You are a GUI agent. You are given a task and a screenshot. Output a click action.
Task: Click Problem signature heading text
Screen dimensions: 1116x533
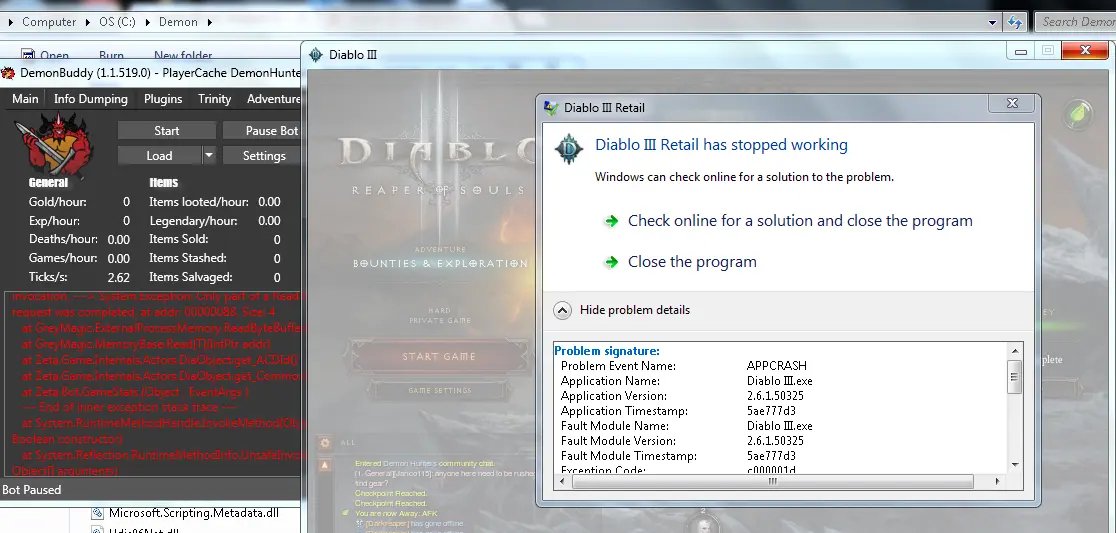[606, 351]
